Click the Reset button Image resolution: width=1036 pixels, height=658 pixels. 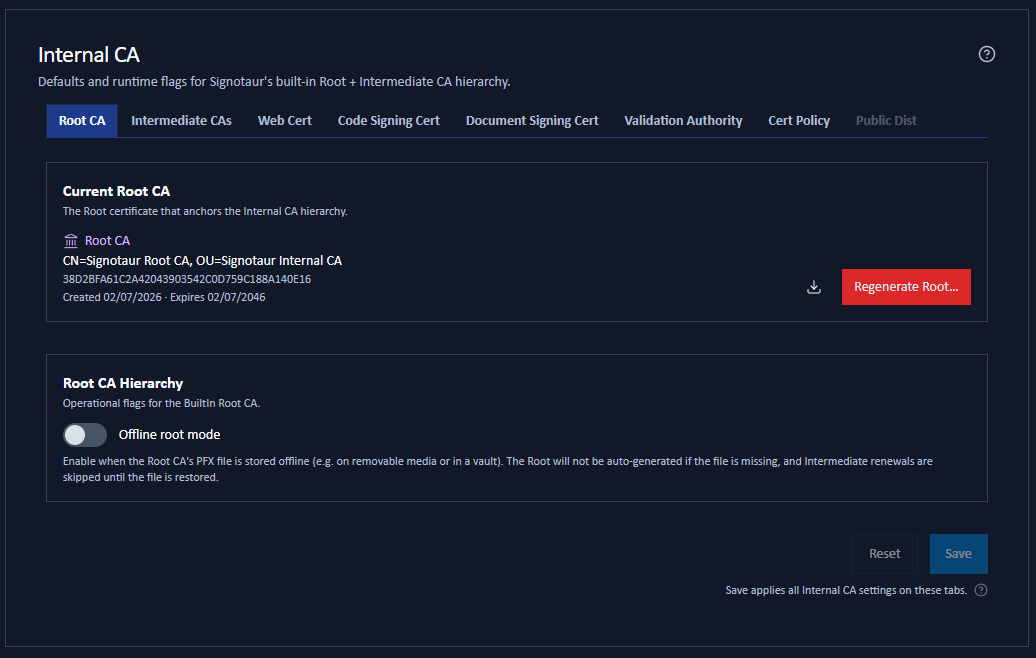[885, 554]
